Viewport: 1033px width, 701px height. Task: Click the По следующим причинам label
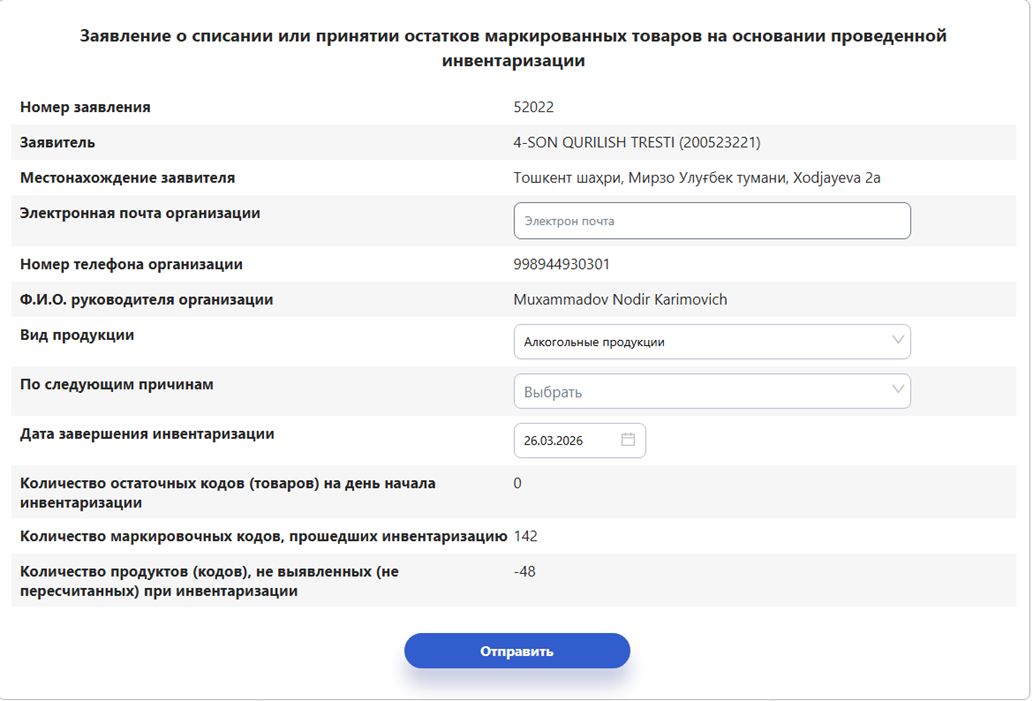tap(117, 384)
